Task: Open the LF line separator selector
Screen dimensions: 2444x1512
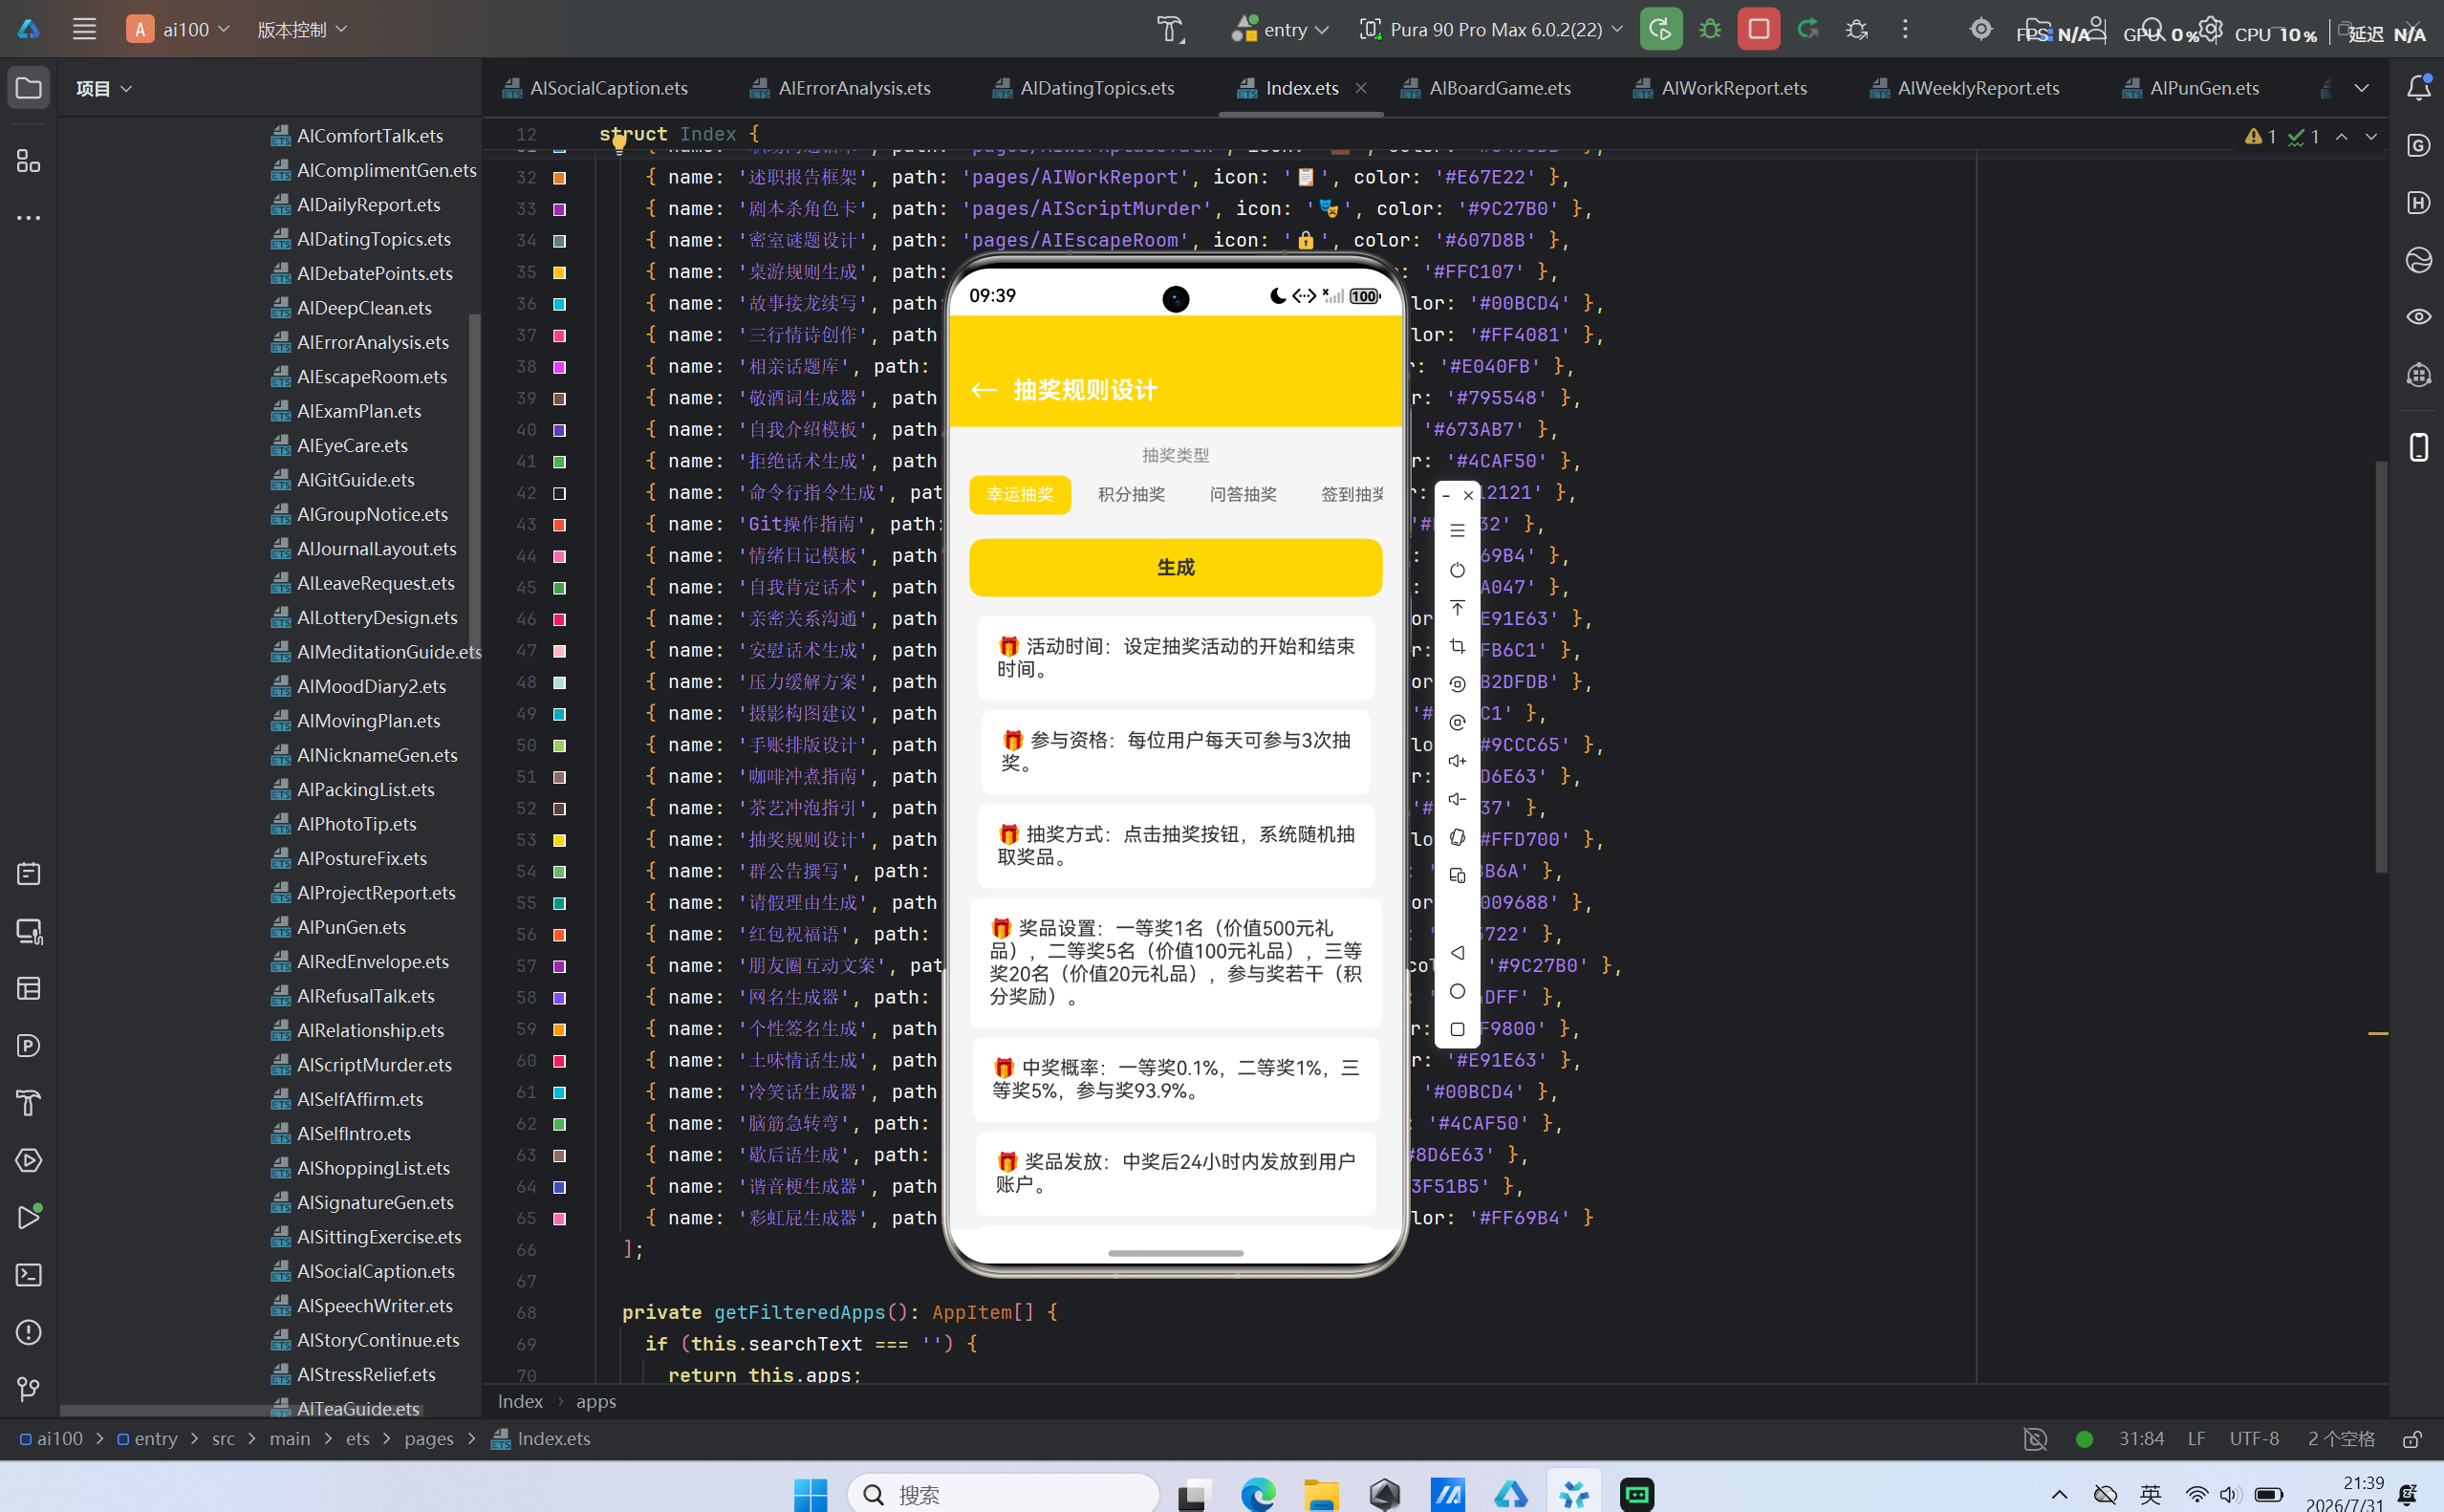Action: pyautogui.click(x=2196, y=1439)
